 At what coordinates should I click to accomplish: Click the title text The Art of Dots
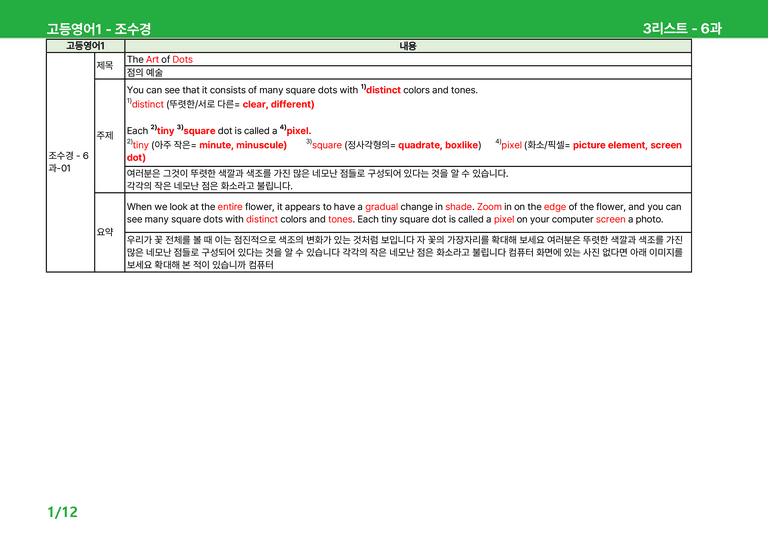click(x=160, y=59)
